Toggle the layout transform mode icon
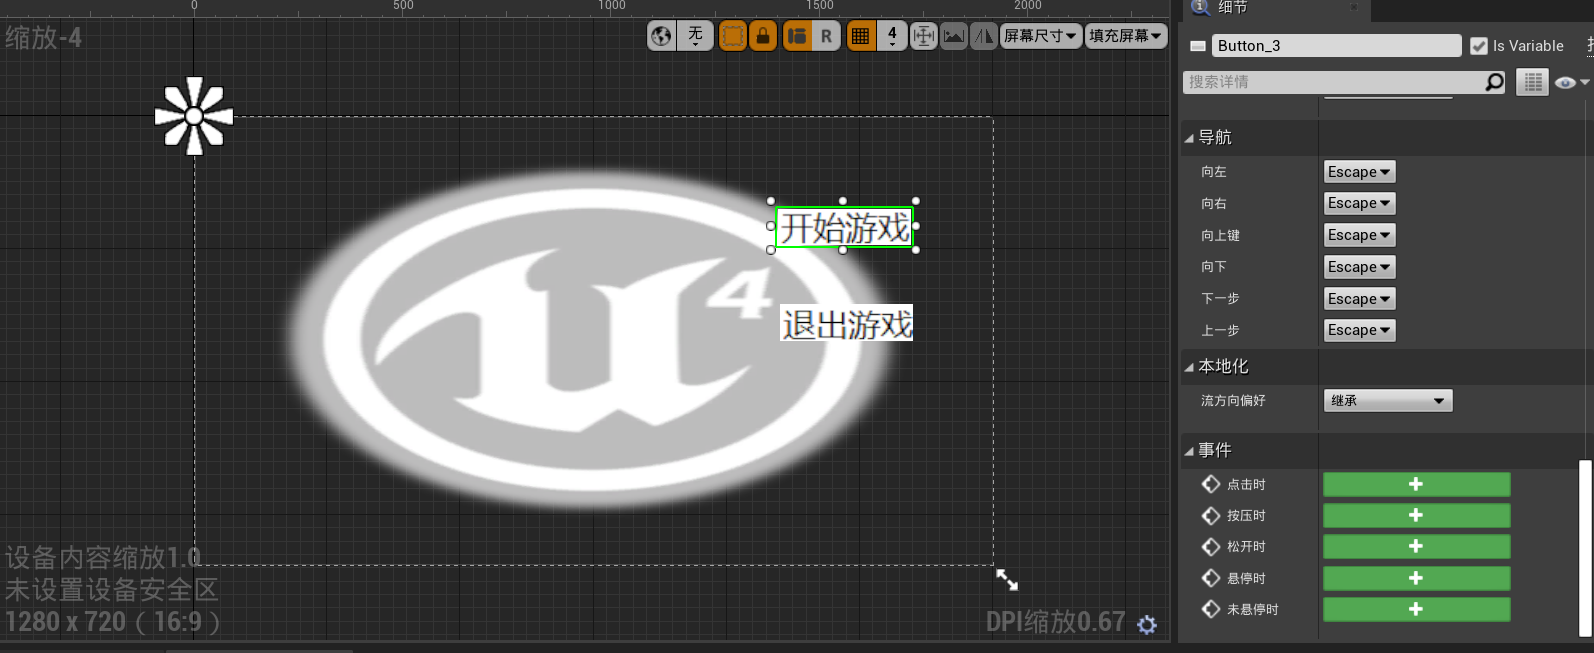Viewport: 1594px width, 653px height. (797, 36)
